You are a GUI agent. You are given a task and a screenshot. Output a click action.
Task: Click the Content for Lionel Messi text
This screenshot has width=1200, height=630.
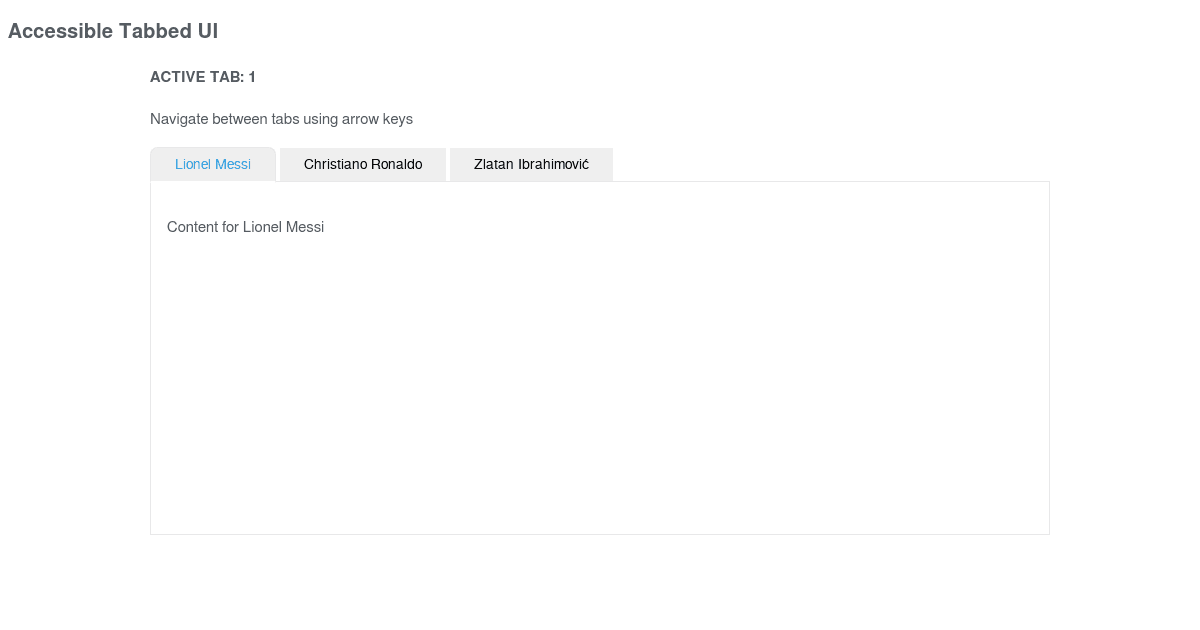click(x=245, y=227)
